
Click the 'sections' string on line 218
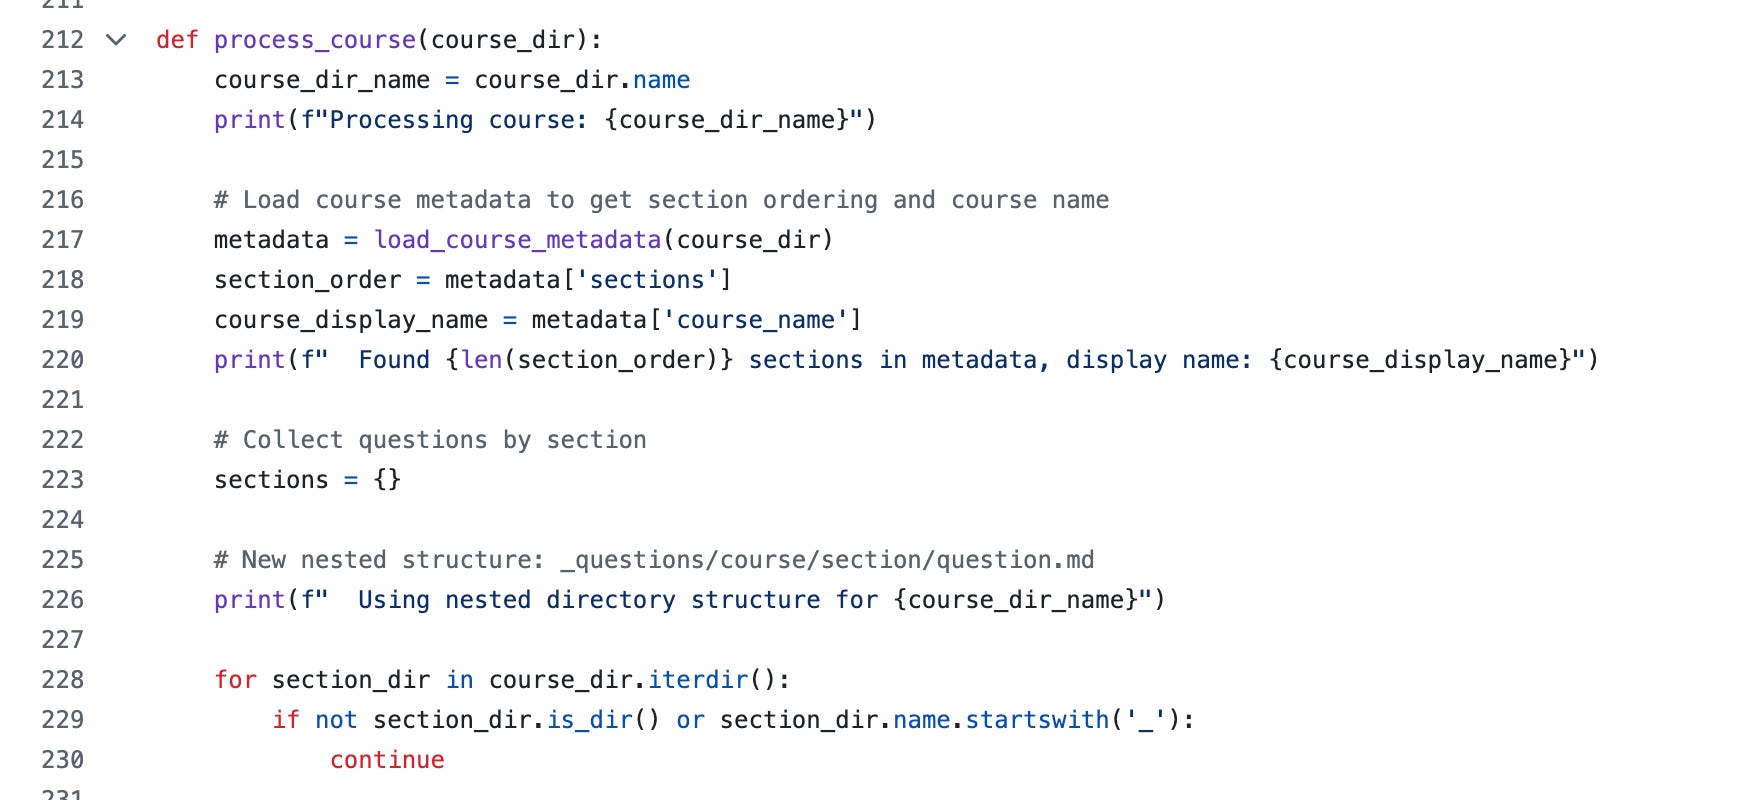point(647,280)
